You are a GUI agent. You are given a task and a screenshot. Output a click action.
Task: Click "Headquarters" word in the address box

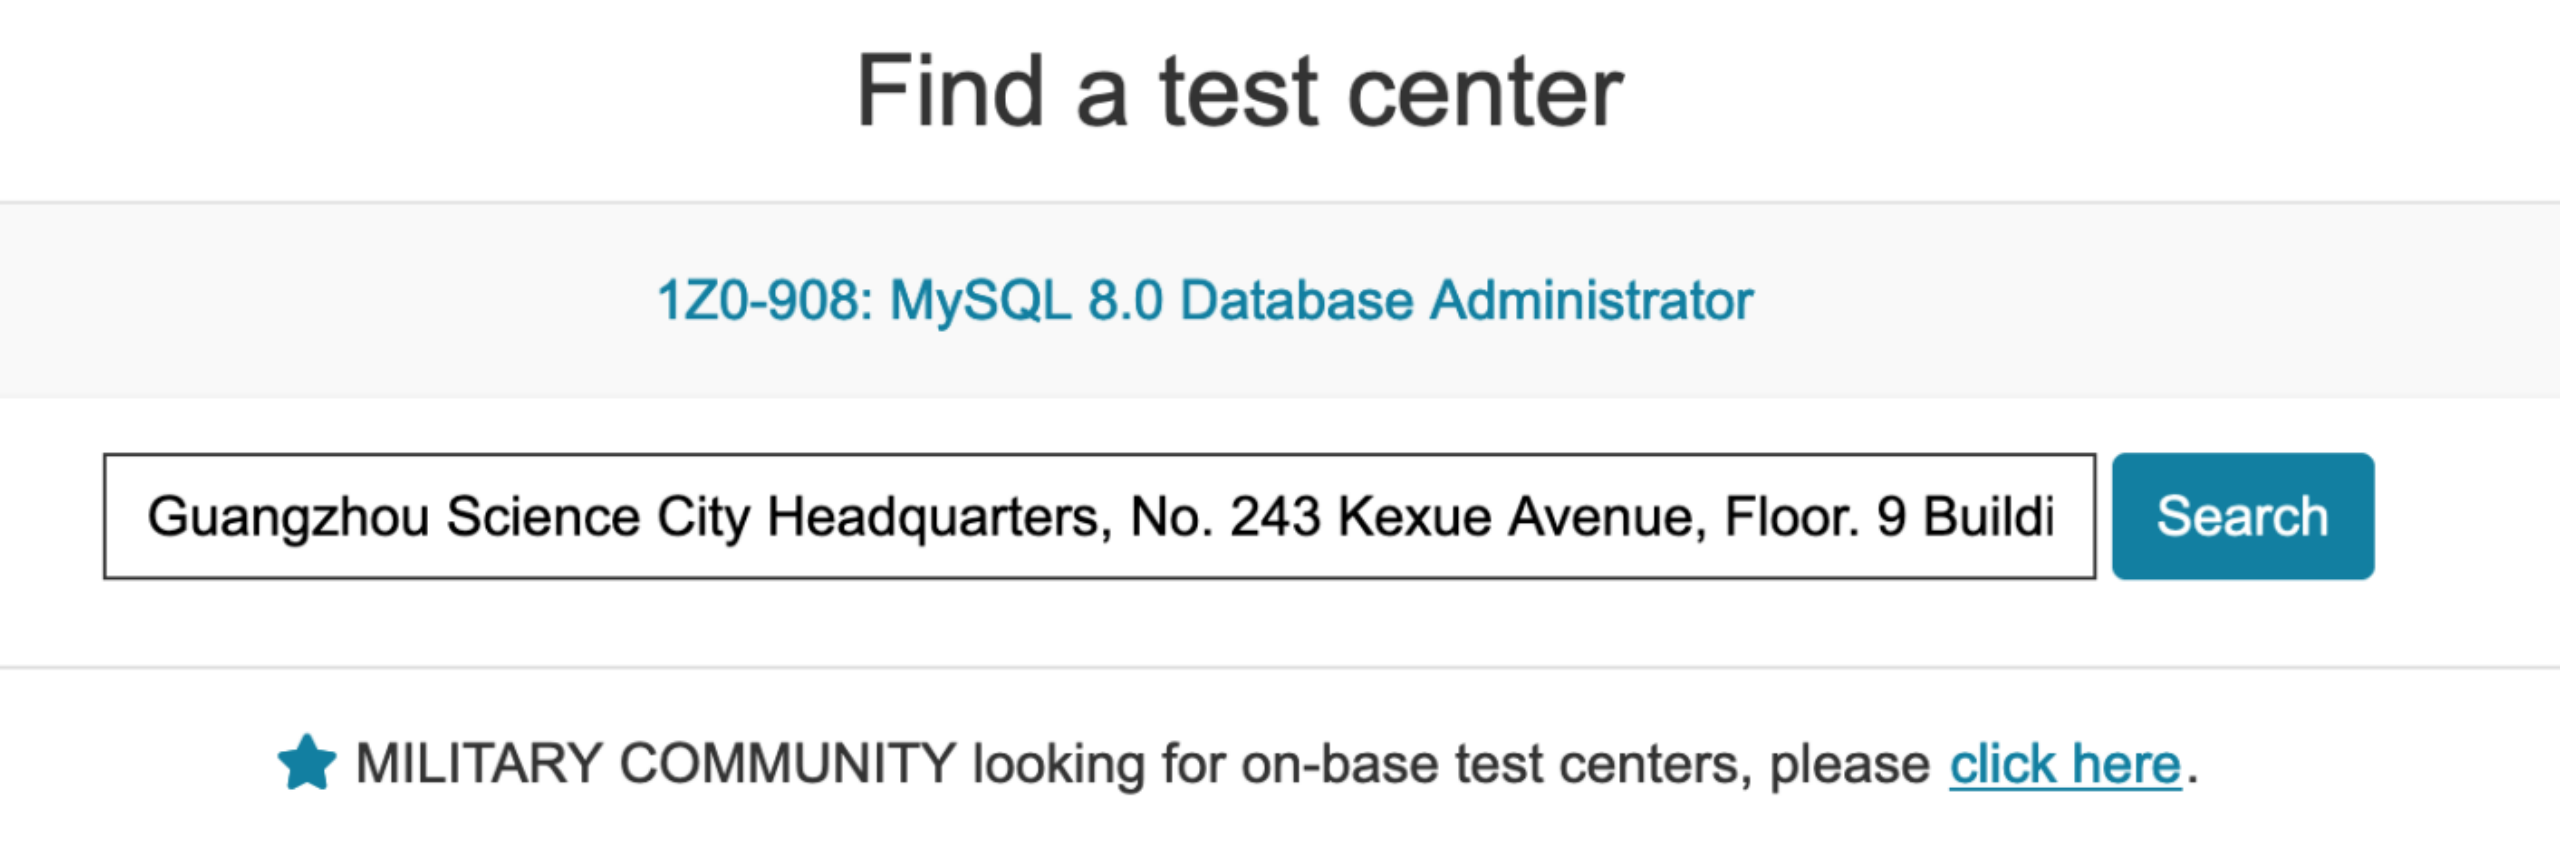(x=939, y=517)
